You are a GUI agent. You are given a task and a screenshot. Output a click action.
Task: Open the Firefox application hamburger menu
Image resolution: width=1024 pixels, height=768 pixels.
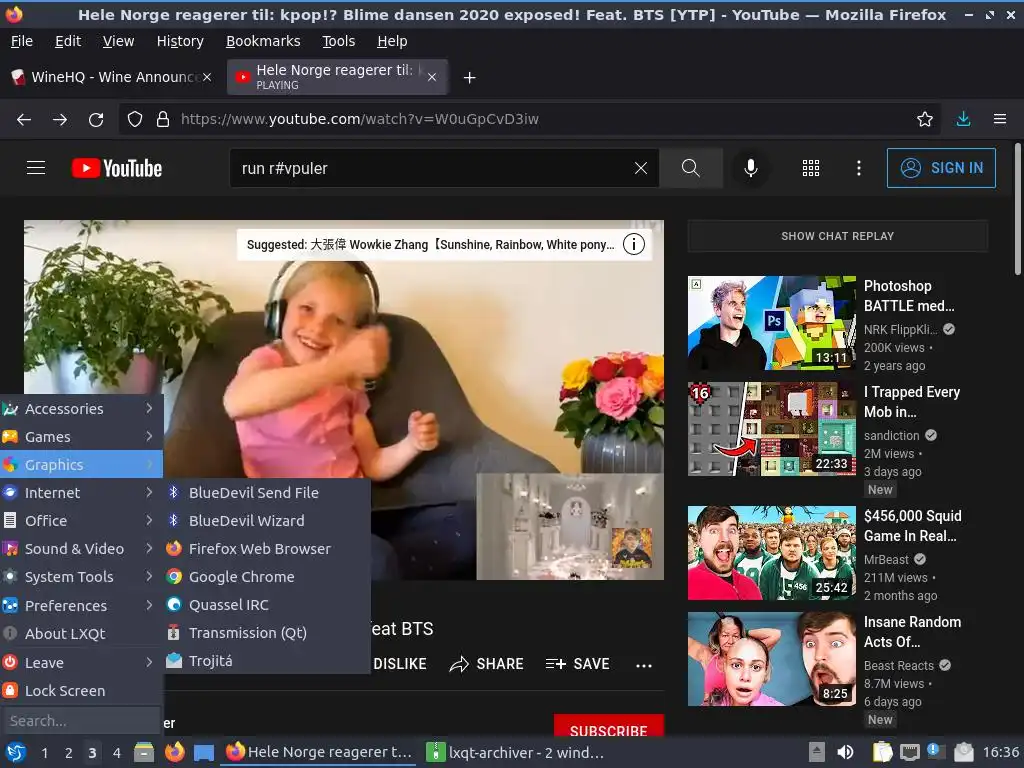(x=1000, y=119)
